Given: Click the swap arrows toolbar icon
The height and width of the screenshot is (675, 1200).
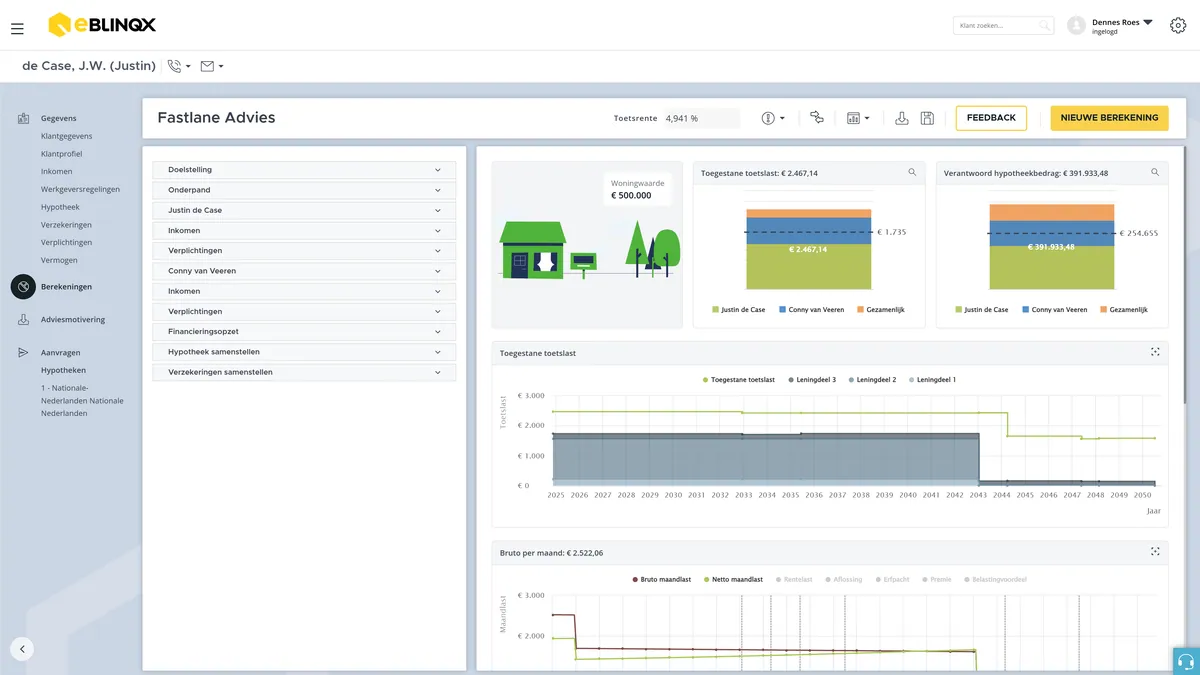Looking at the screenshot, I should pos(817,117).
